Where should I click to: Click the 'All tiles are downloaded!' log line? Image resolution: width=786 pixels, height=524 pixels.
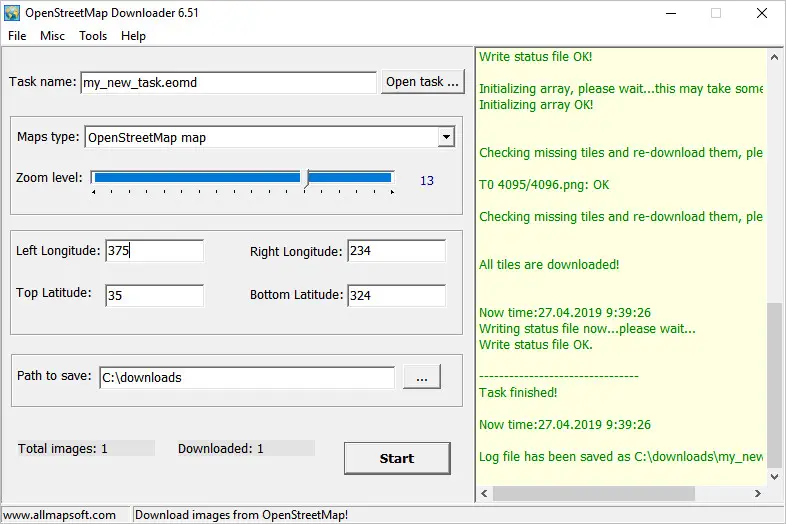549,264
